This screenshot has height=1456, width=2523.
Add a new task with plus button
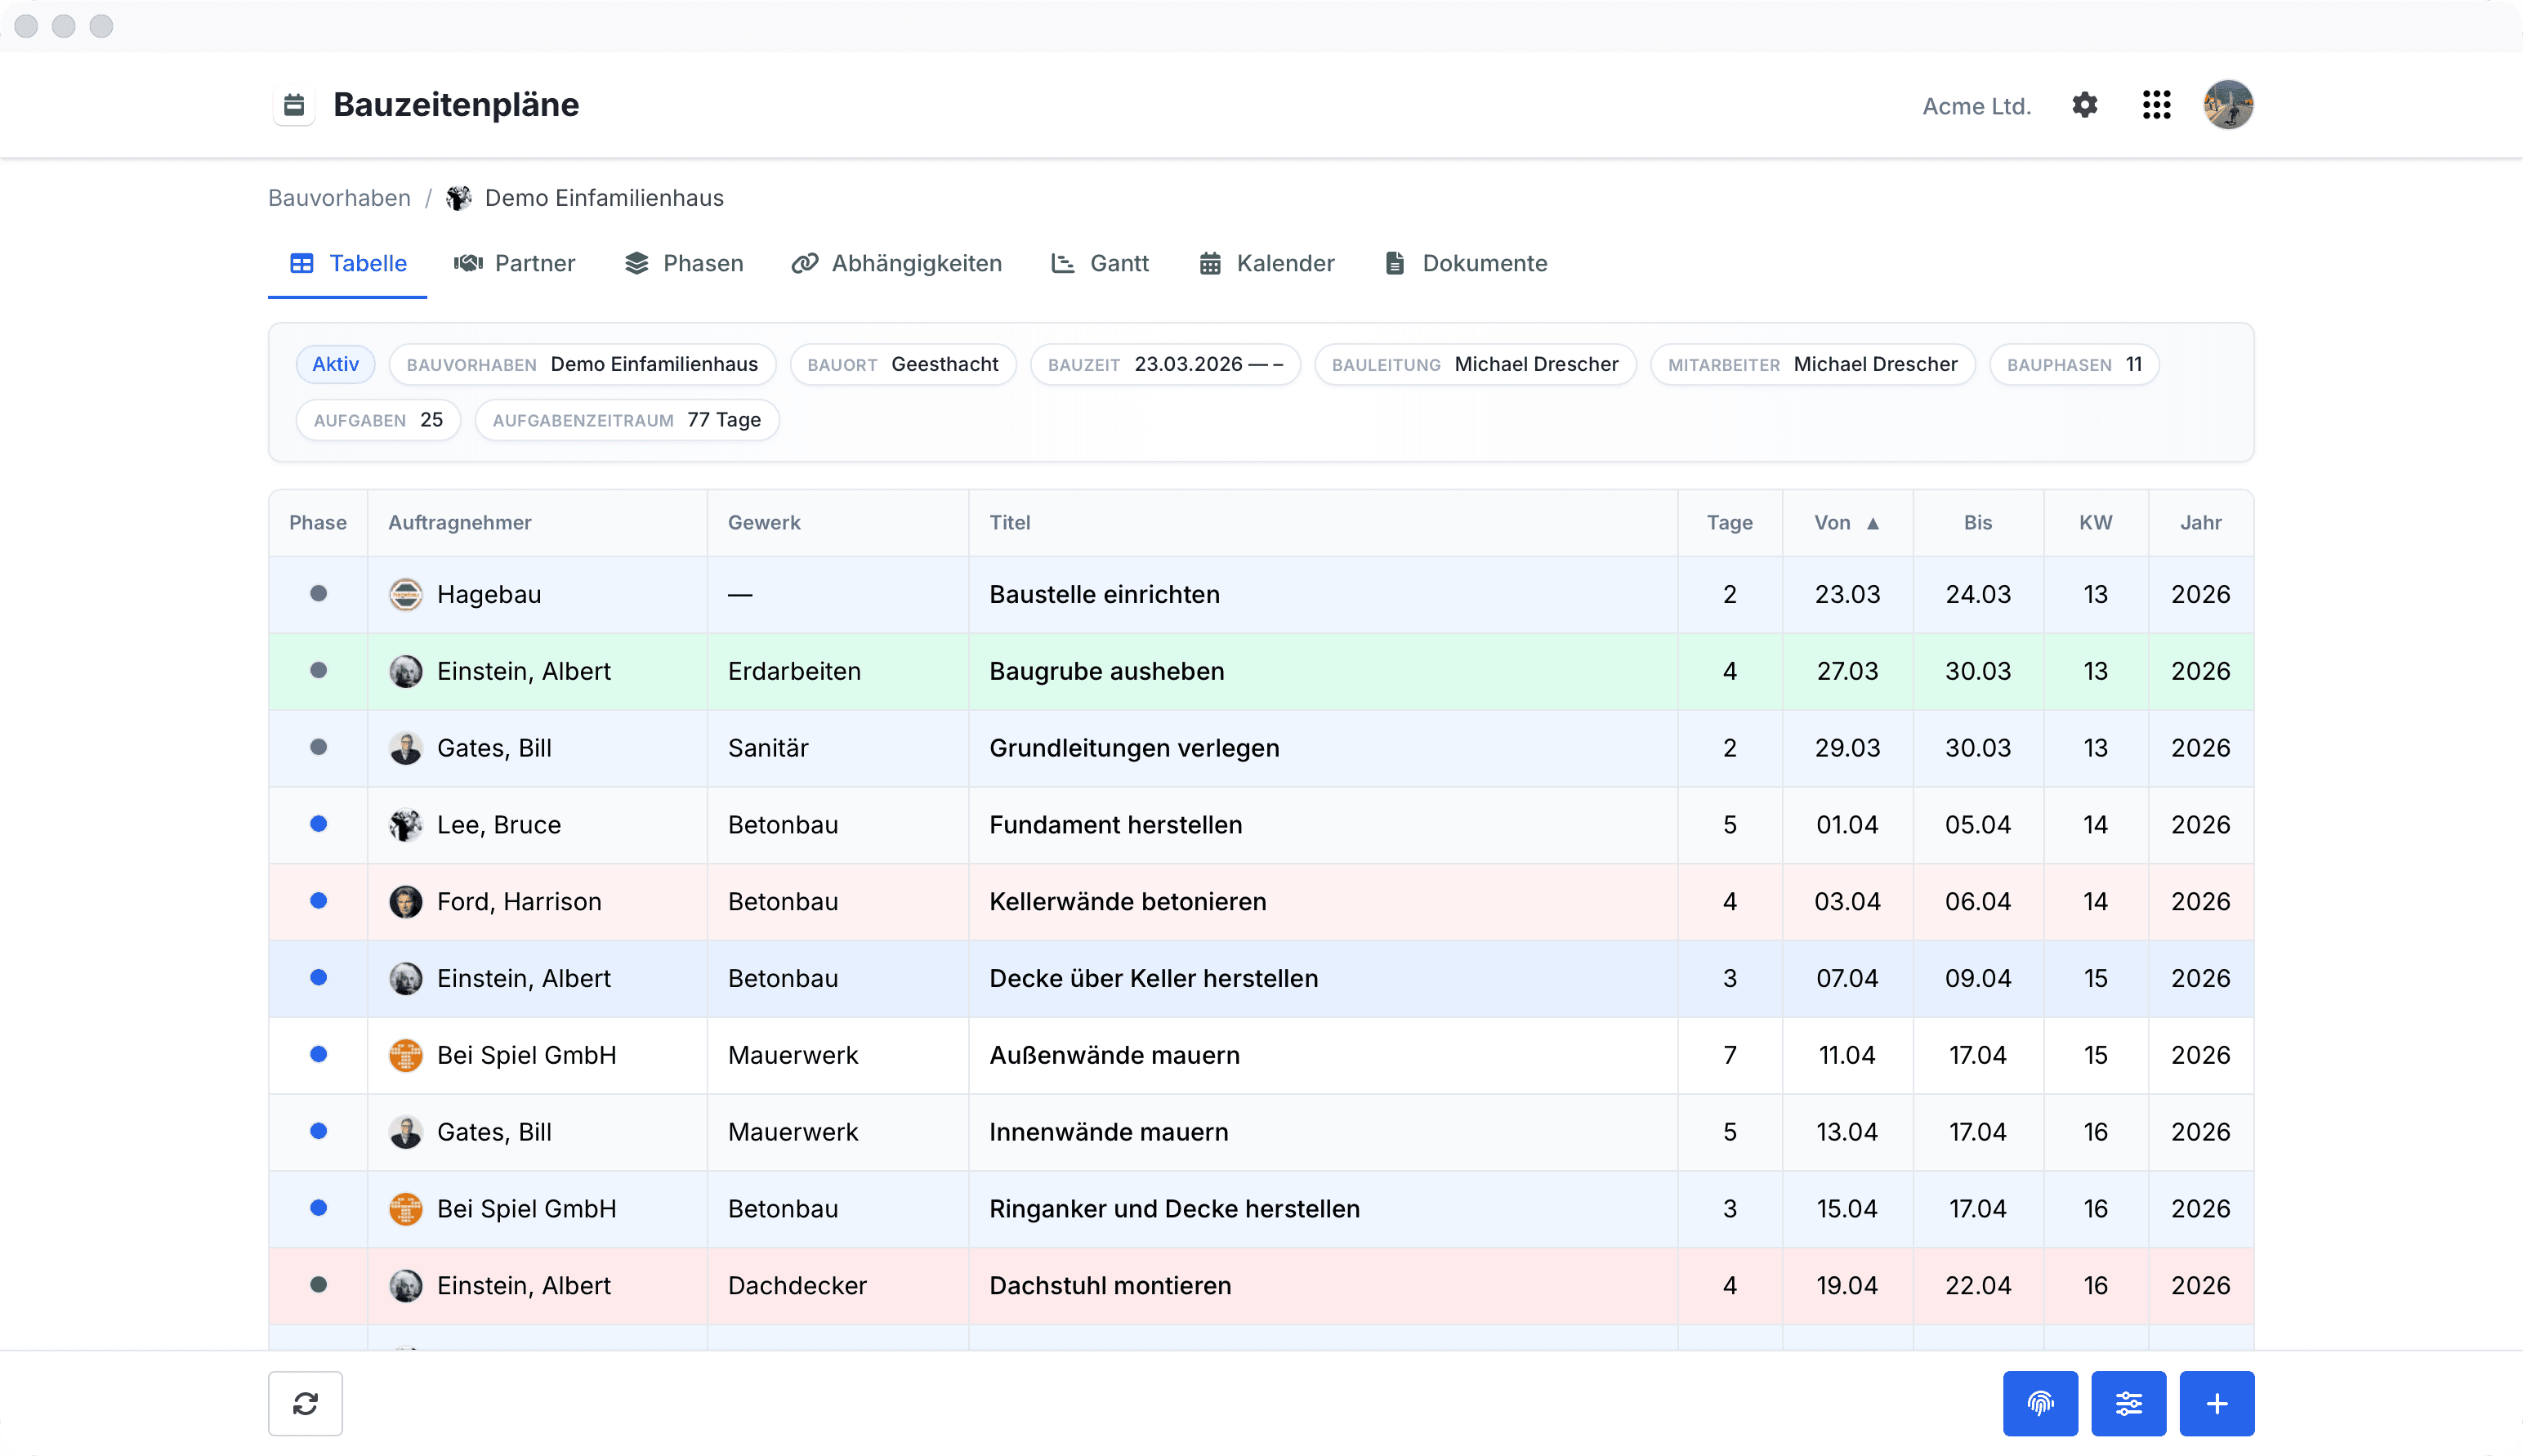(2216, 1403)
